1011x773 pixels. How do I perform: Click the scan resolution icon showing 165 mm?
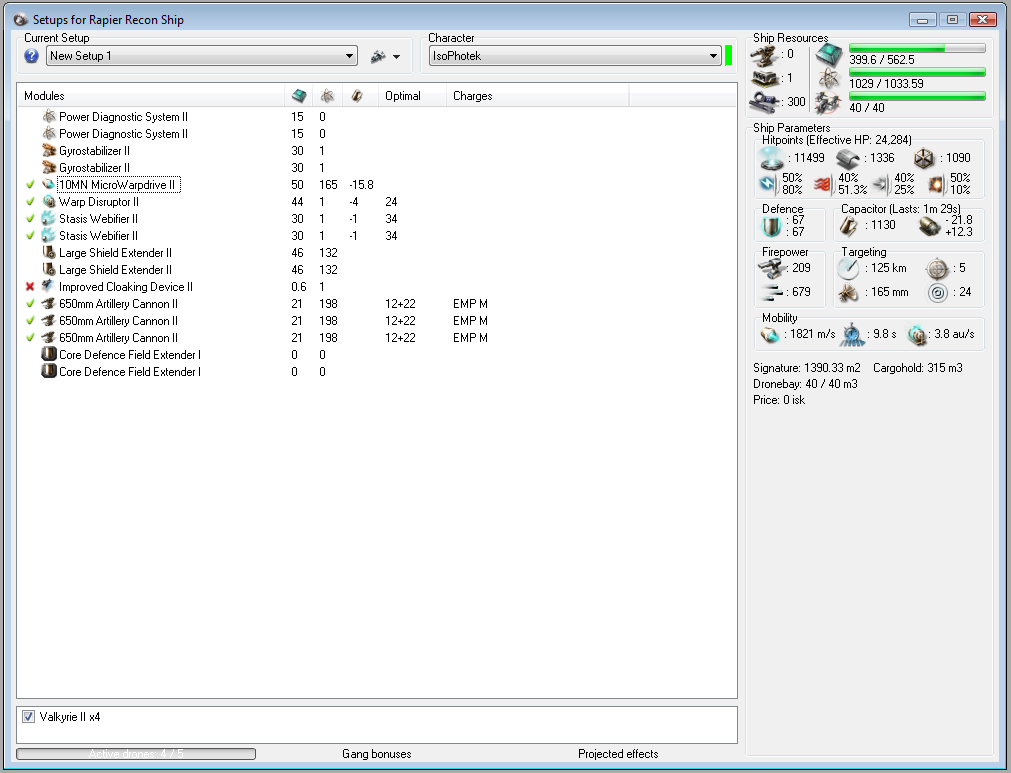(848, 293)
